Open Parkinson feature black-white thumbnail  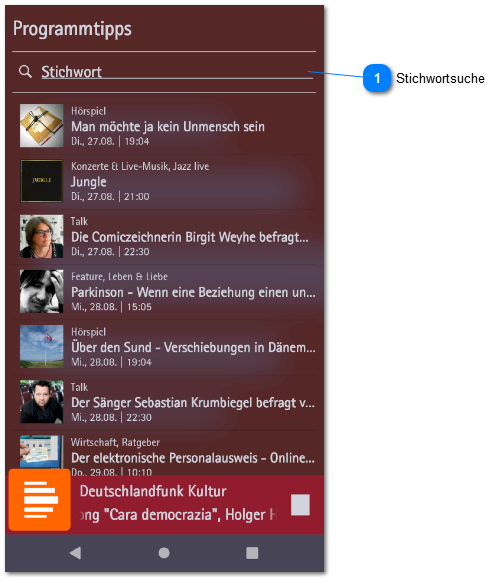[x=42, y=291]
